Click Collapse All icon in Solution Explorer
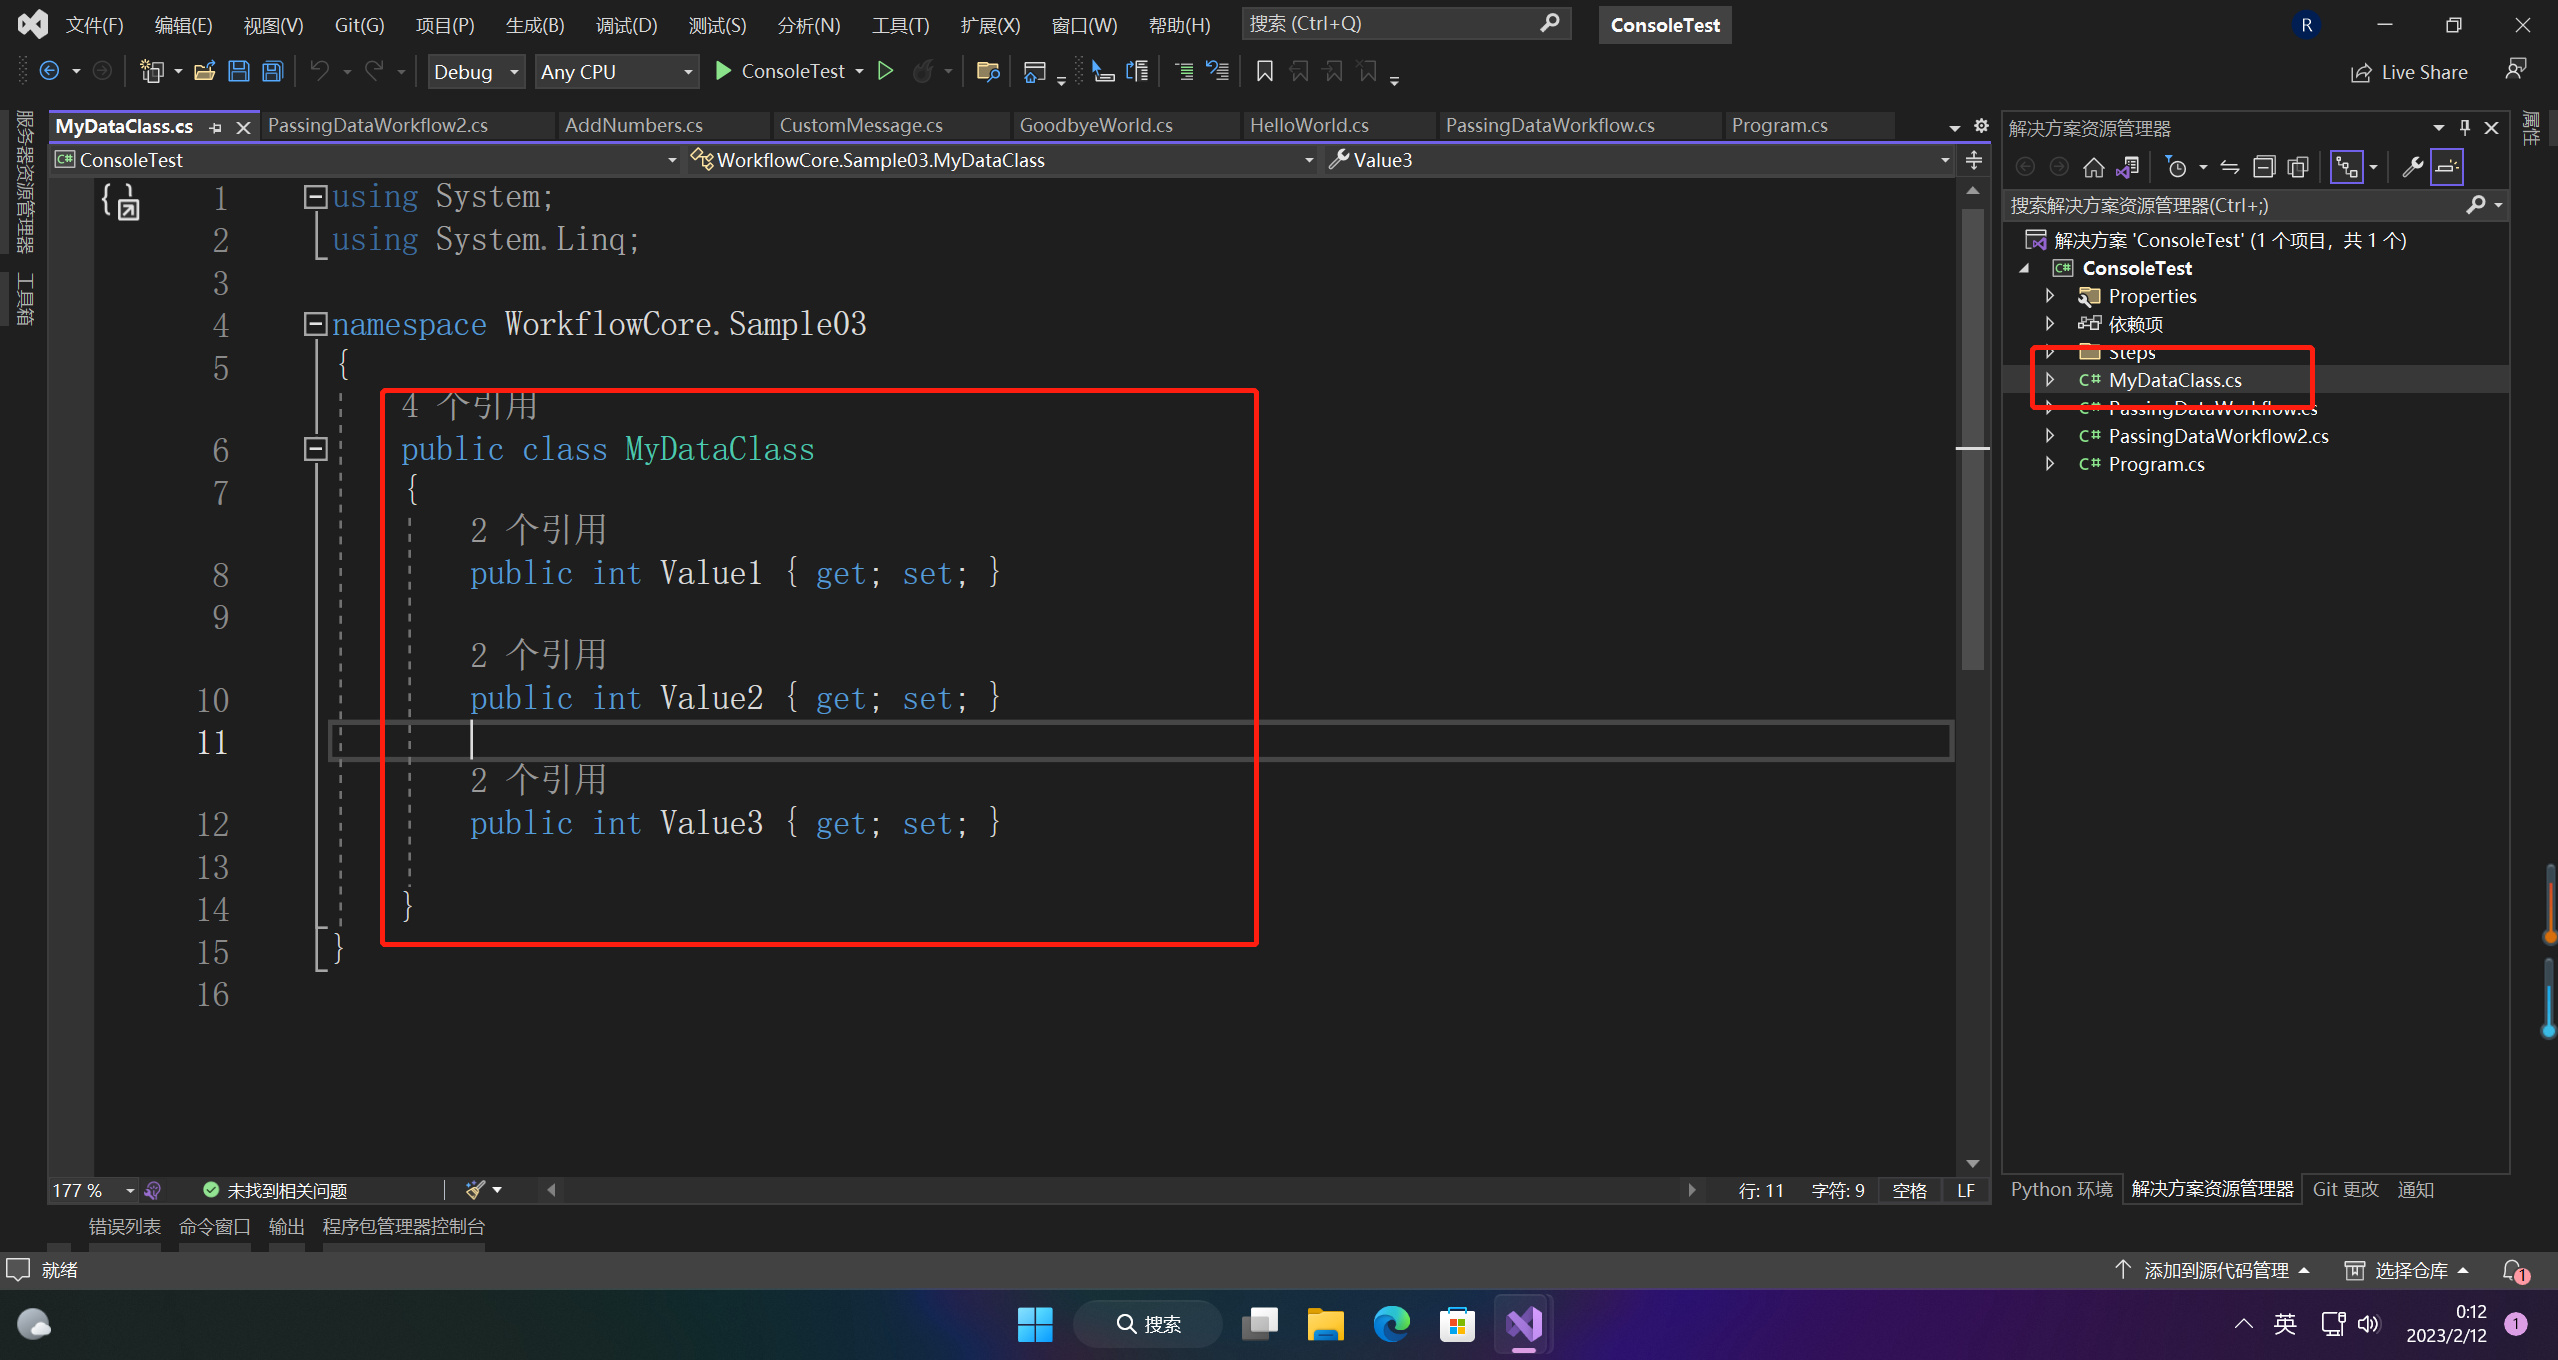The width and height of the screenshot is (2558, 1360). pos(2264,167)
